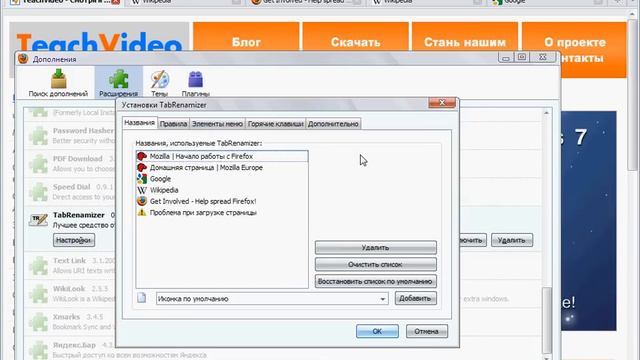Click Firefox icon in Дополнения title bar

23,59
